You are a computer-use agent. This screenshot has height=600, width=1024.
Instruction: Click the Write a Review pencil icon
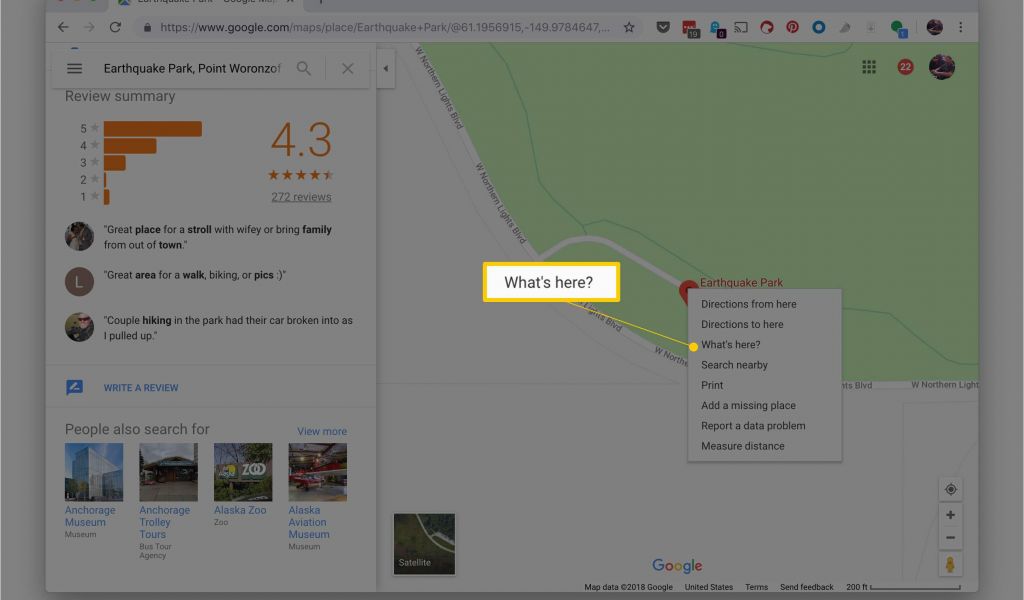pyautogui.click(x=74, y=387)
